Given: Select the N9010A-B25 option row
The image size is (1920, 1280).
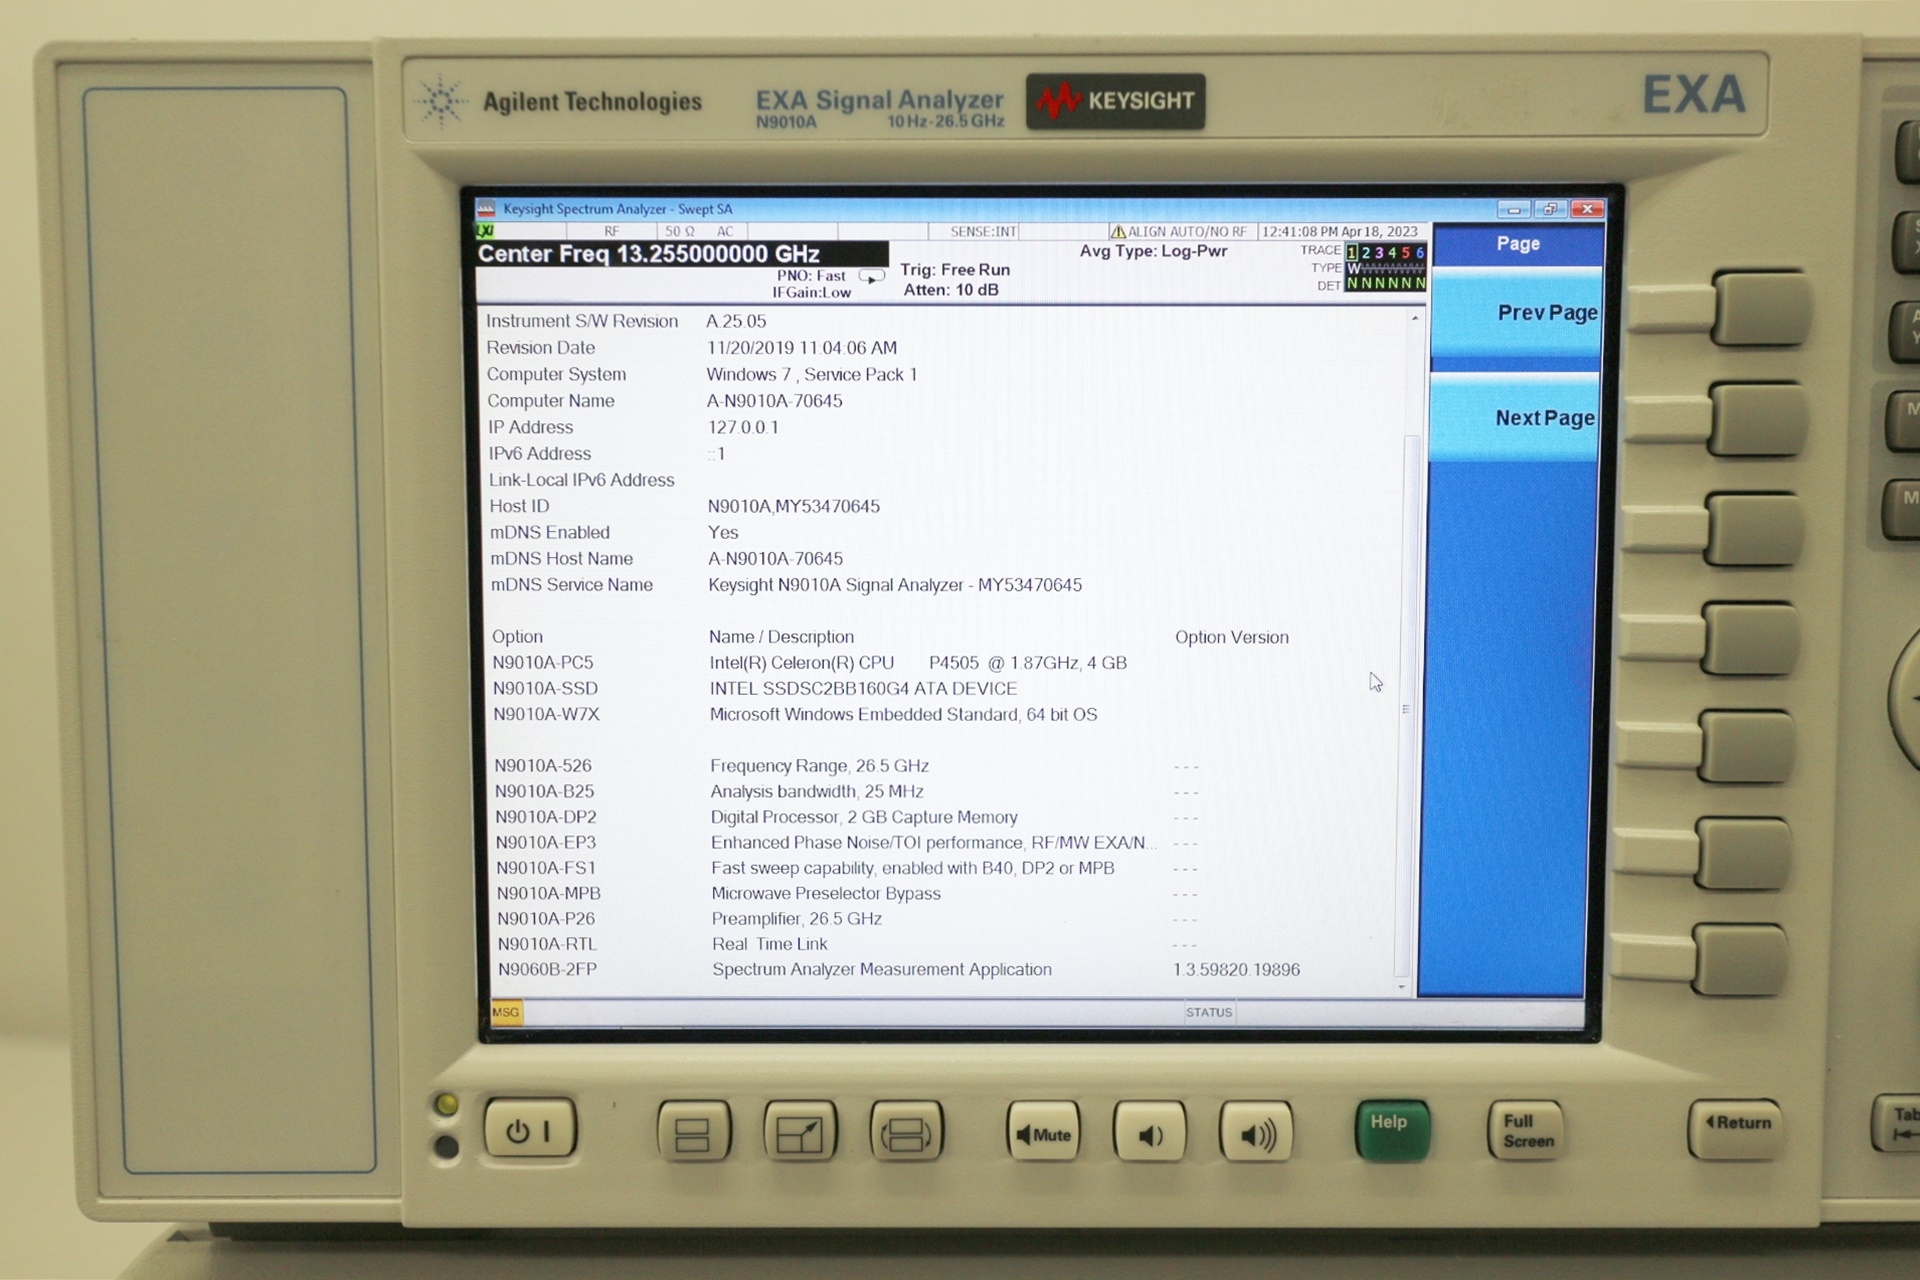Looking at the screenshot, I should click(846, 791).
